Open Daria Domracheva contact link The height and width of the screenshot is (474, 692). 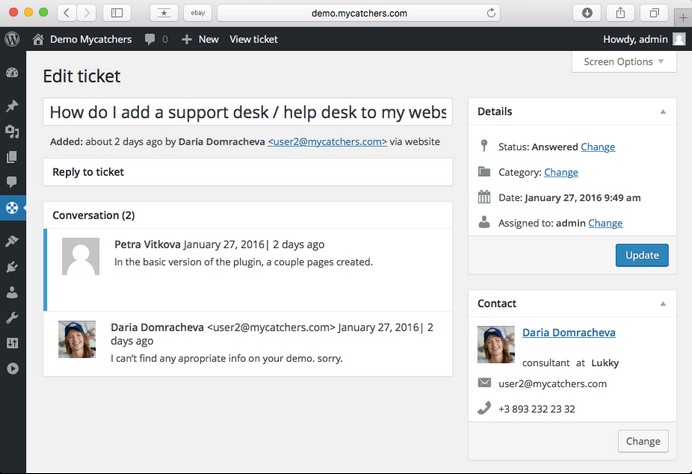[569, 332]
